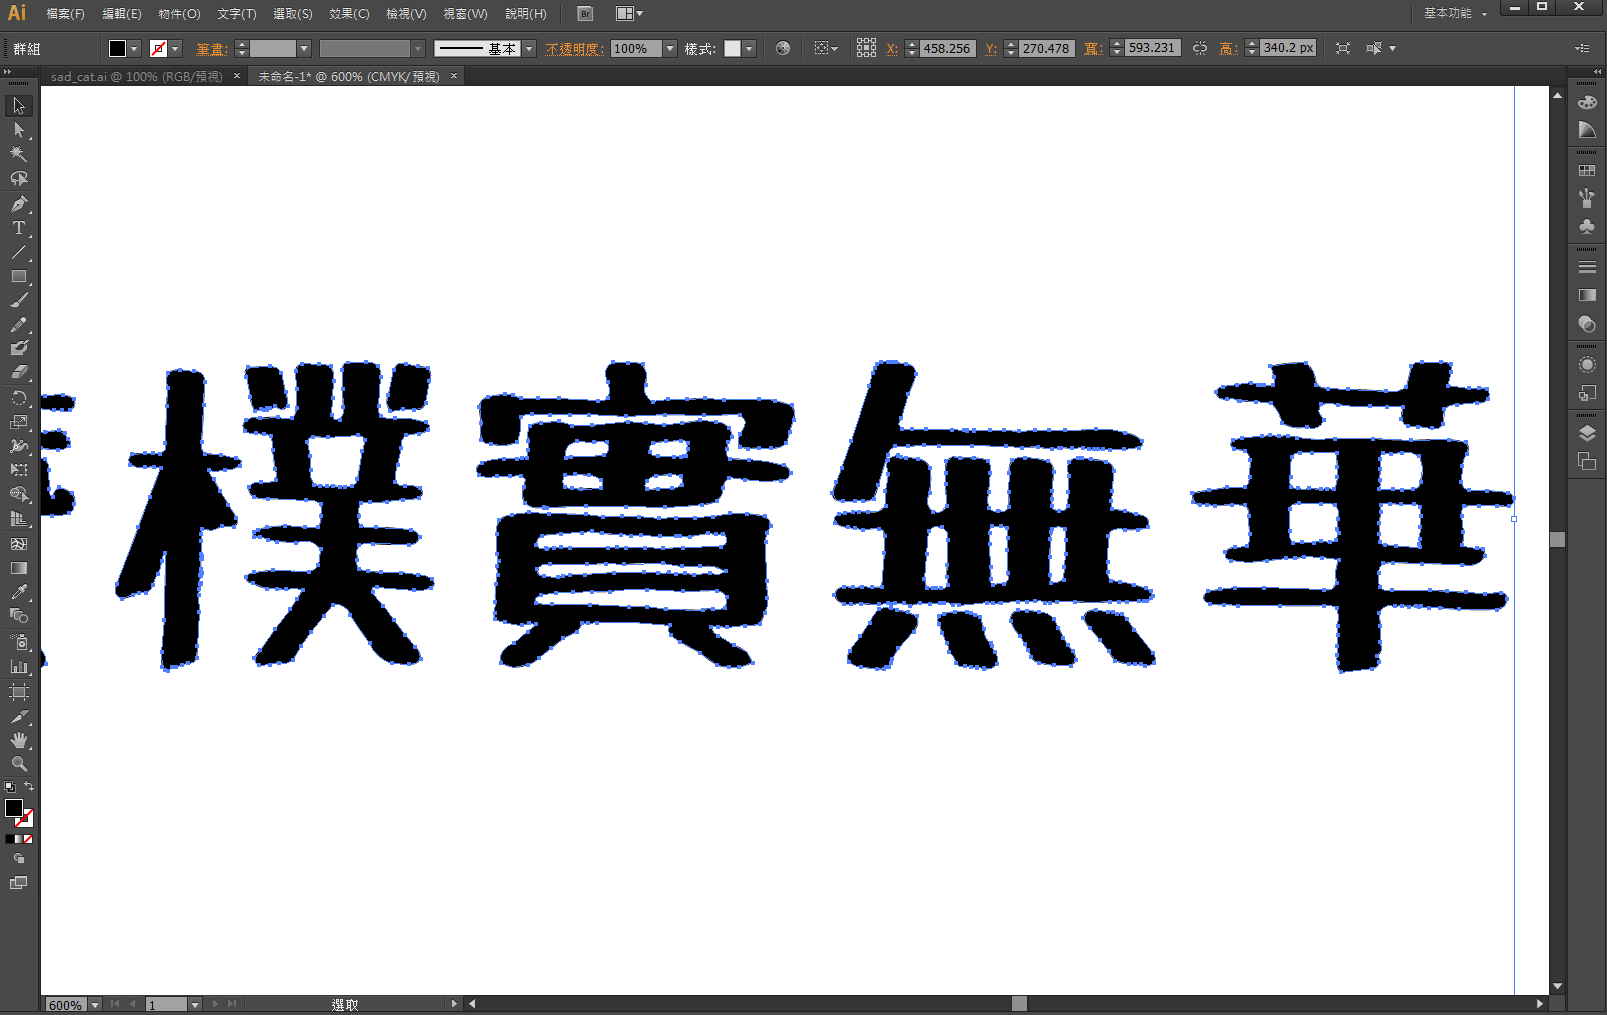Select the Lasso tool
Screen dimensions: 1607x1015
(x=18, y=179)
